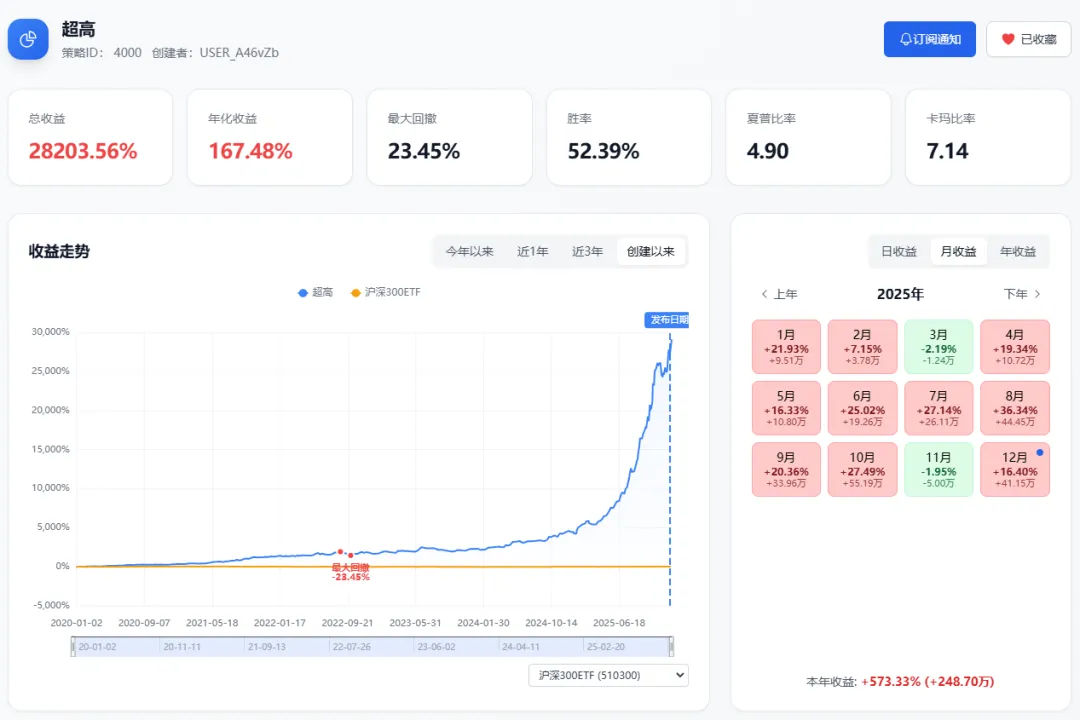Click the 订阅通知 button
1080x720 pixels.
pyautogui.click(x=929, y=39)
